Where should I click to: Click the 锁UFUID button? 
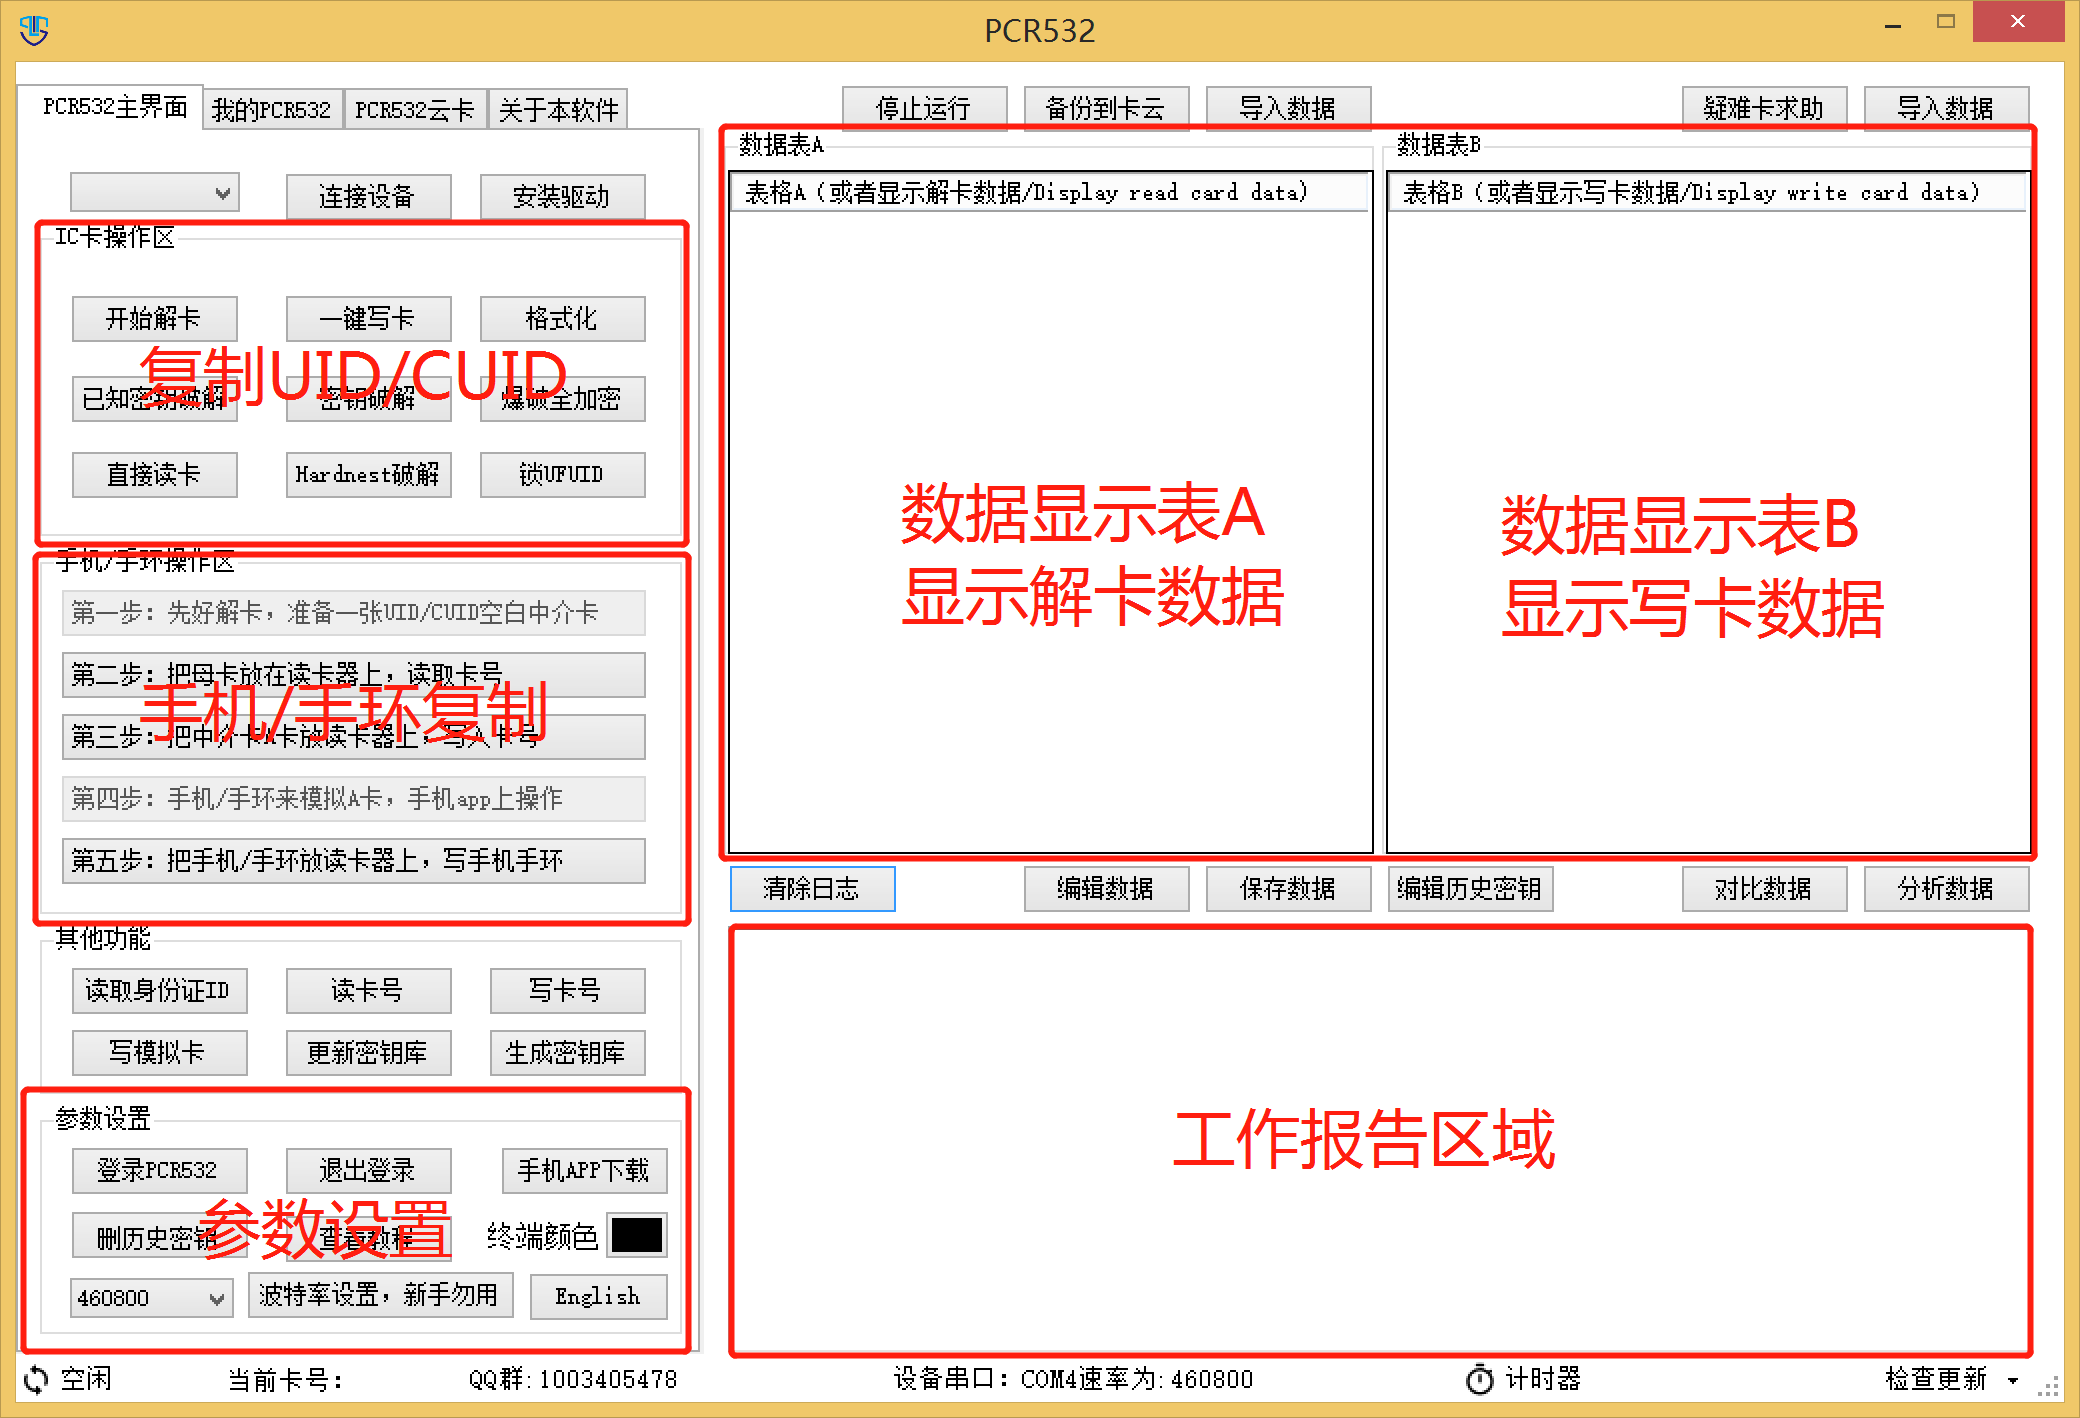tap(562, 474)
